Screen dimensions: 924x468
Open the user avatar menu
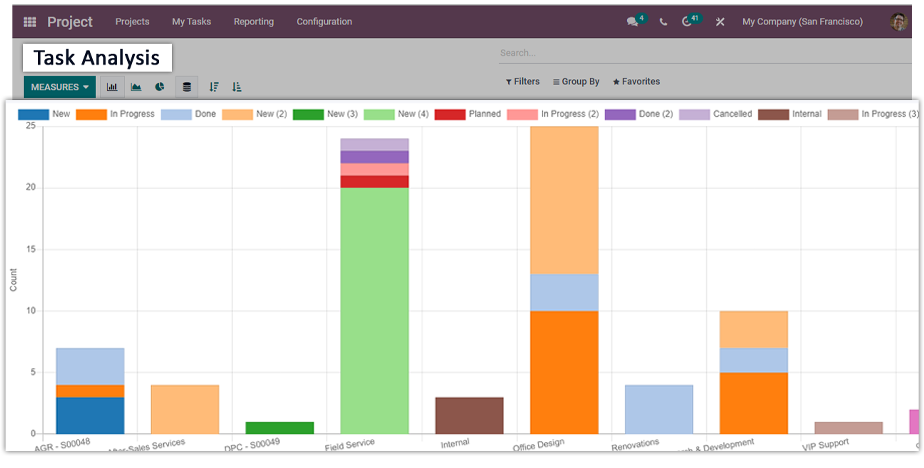(899, 22)
